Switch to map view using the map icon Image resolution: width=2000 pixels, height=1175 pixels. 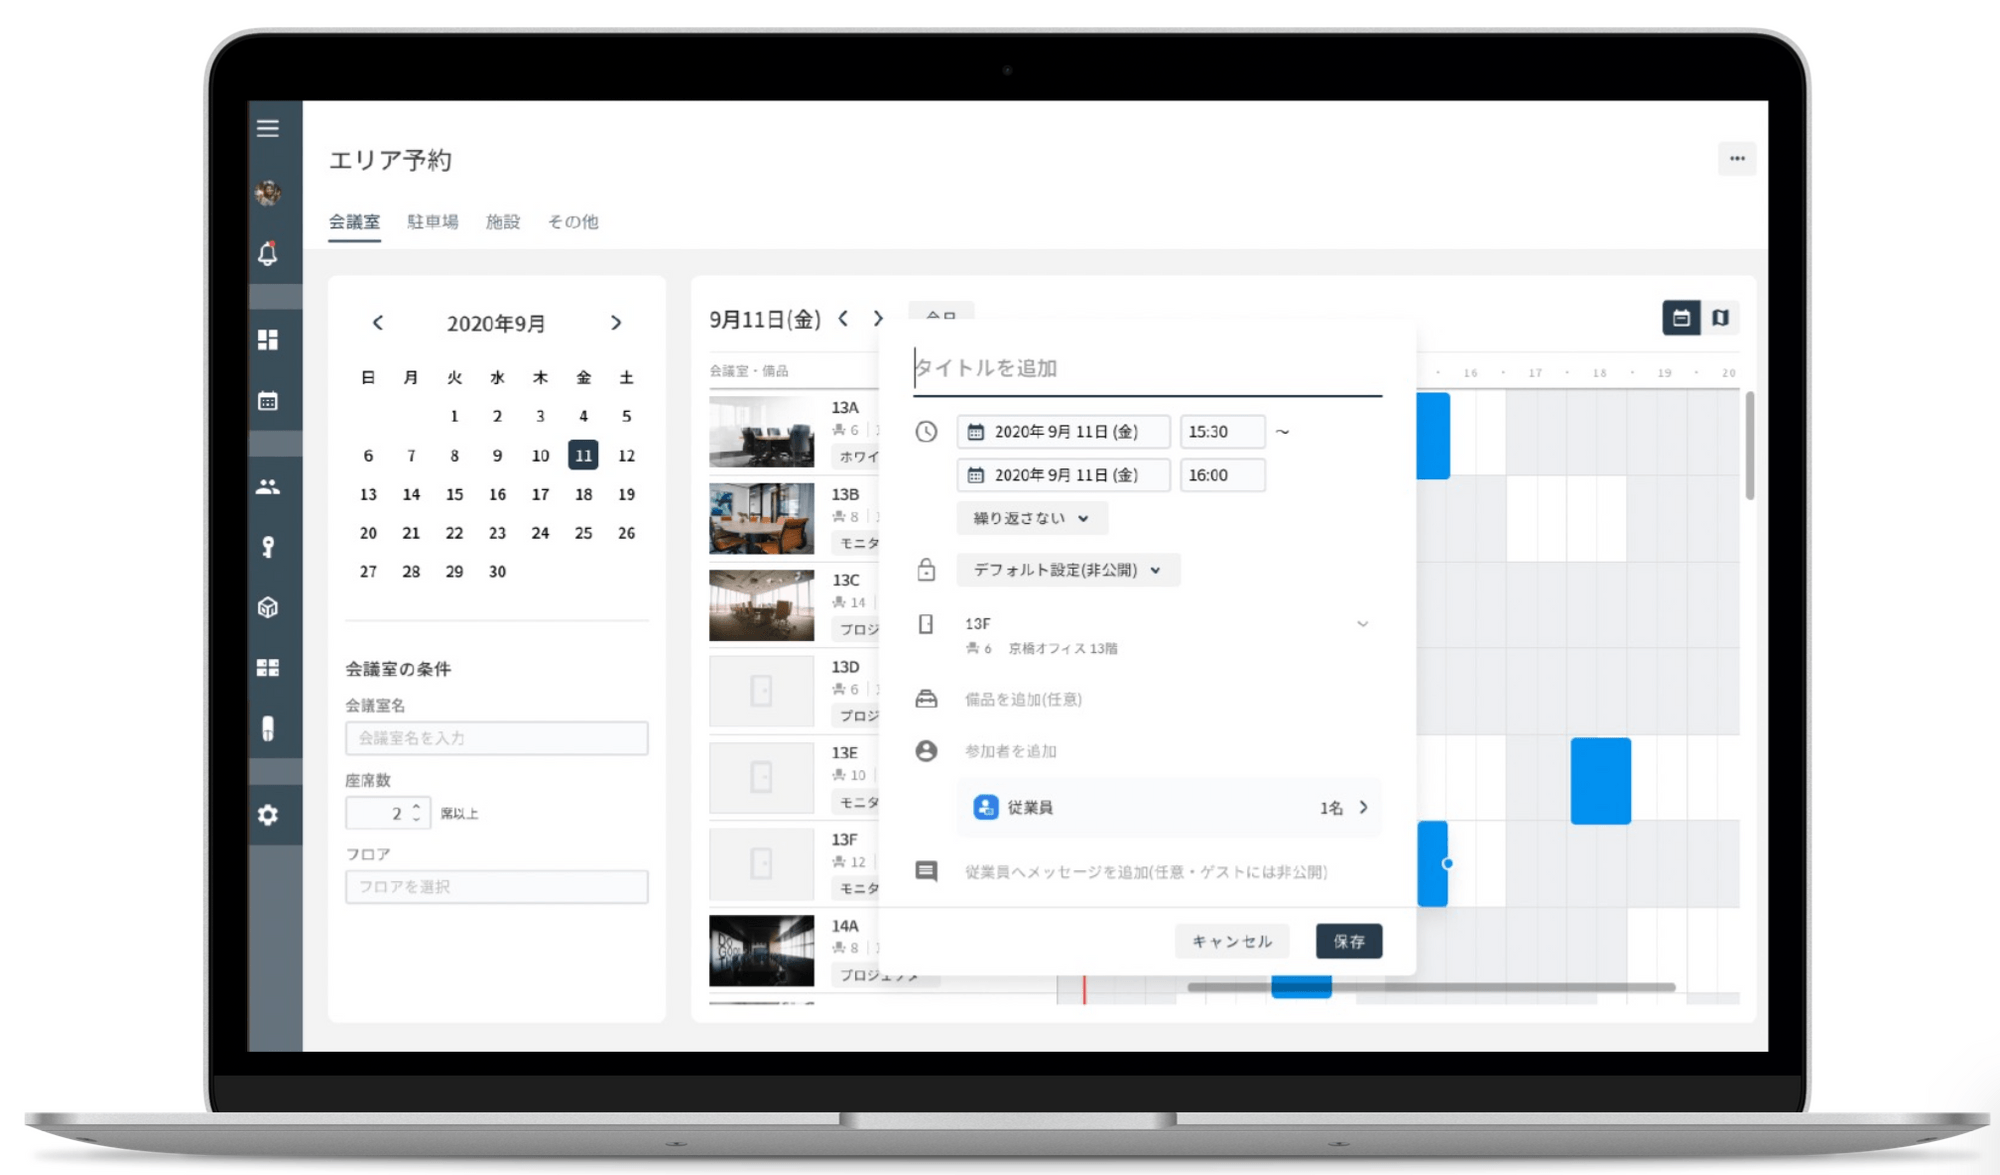tap(1722, 317)
